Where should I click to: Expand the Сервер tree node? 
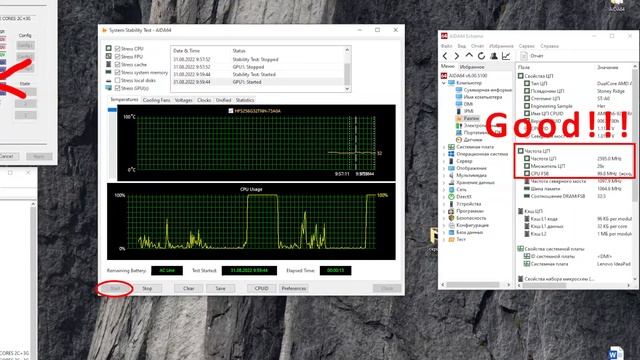pos(444,161)
